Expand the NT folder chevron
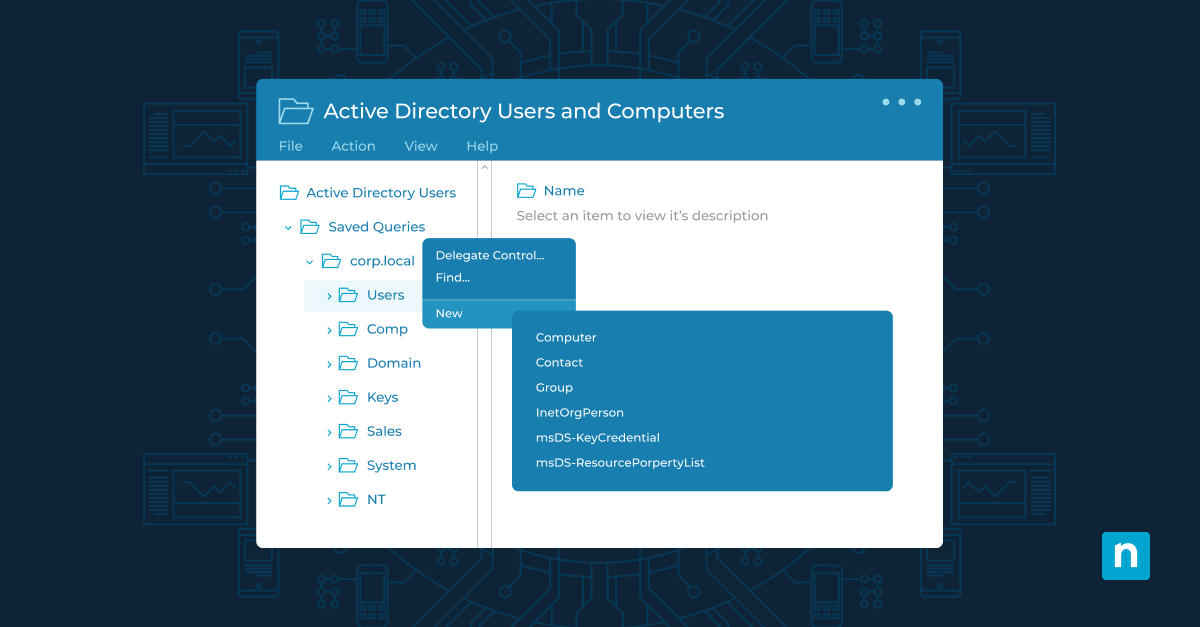Image resolution: width=1200 pixels, height=627 pixels. pyautogui.click(x=329, y=500)
